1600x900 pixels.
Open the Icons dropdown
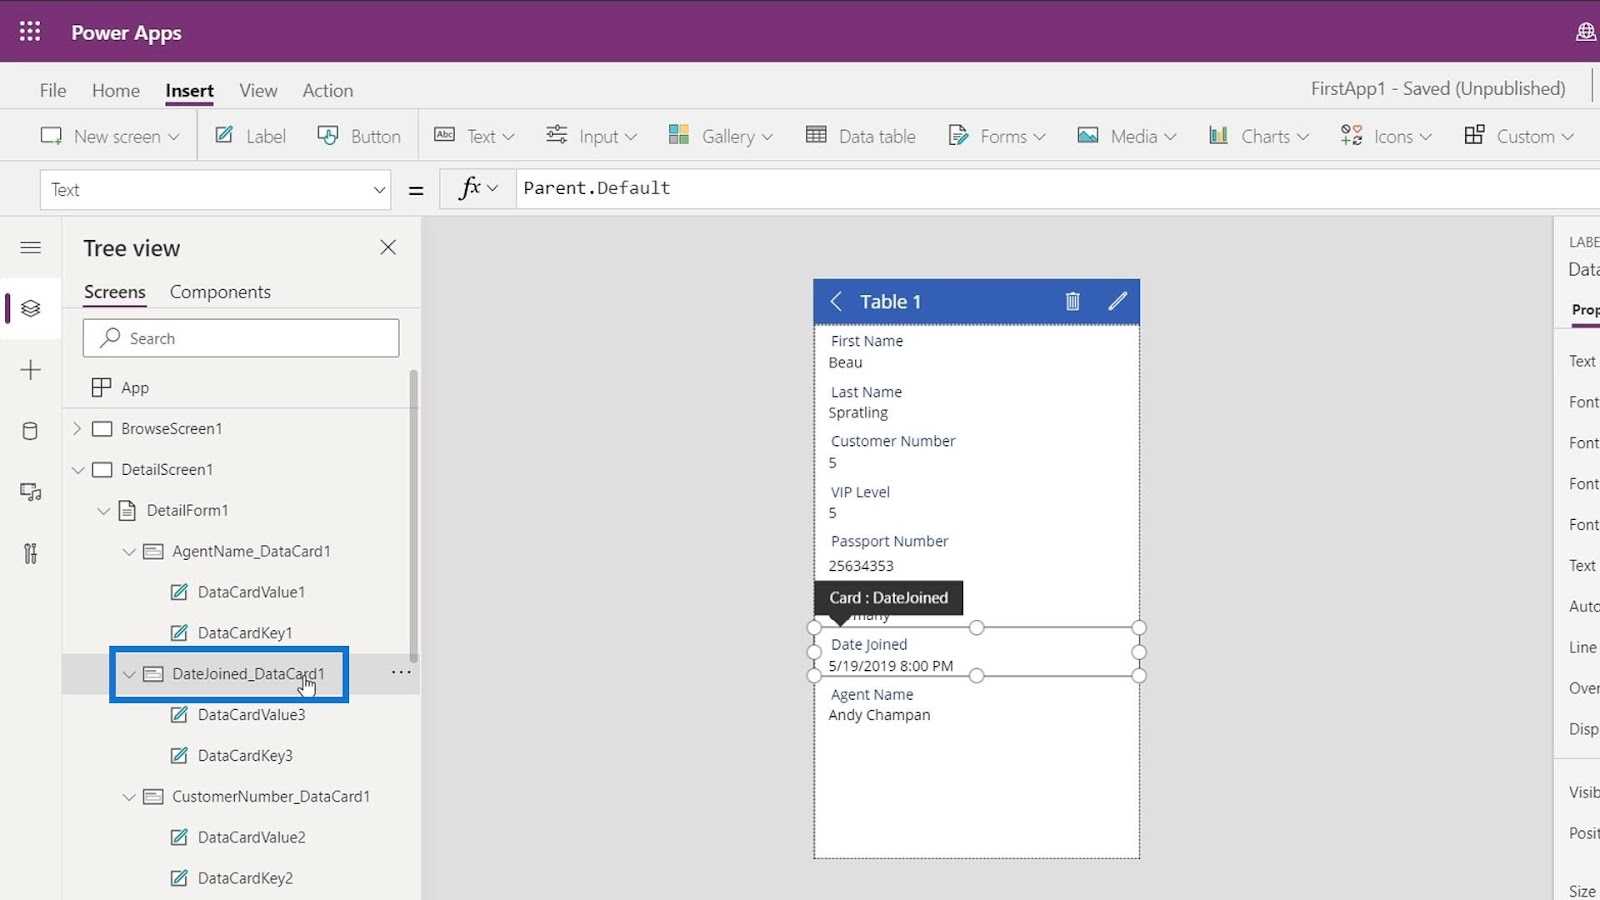point(1386,136)
